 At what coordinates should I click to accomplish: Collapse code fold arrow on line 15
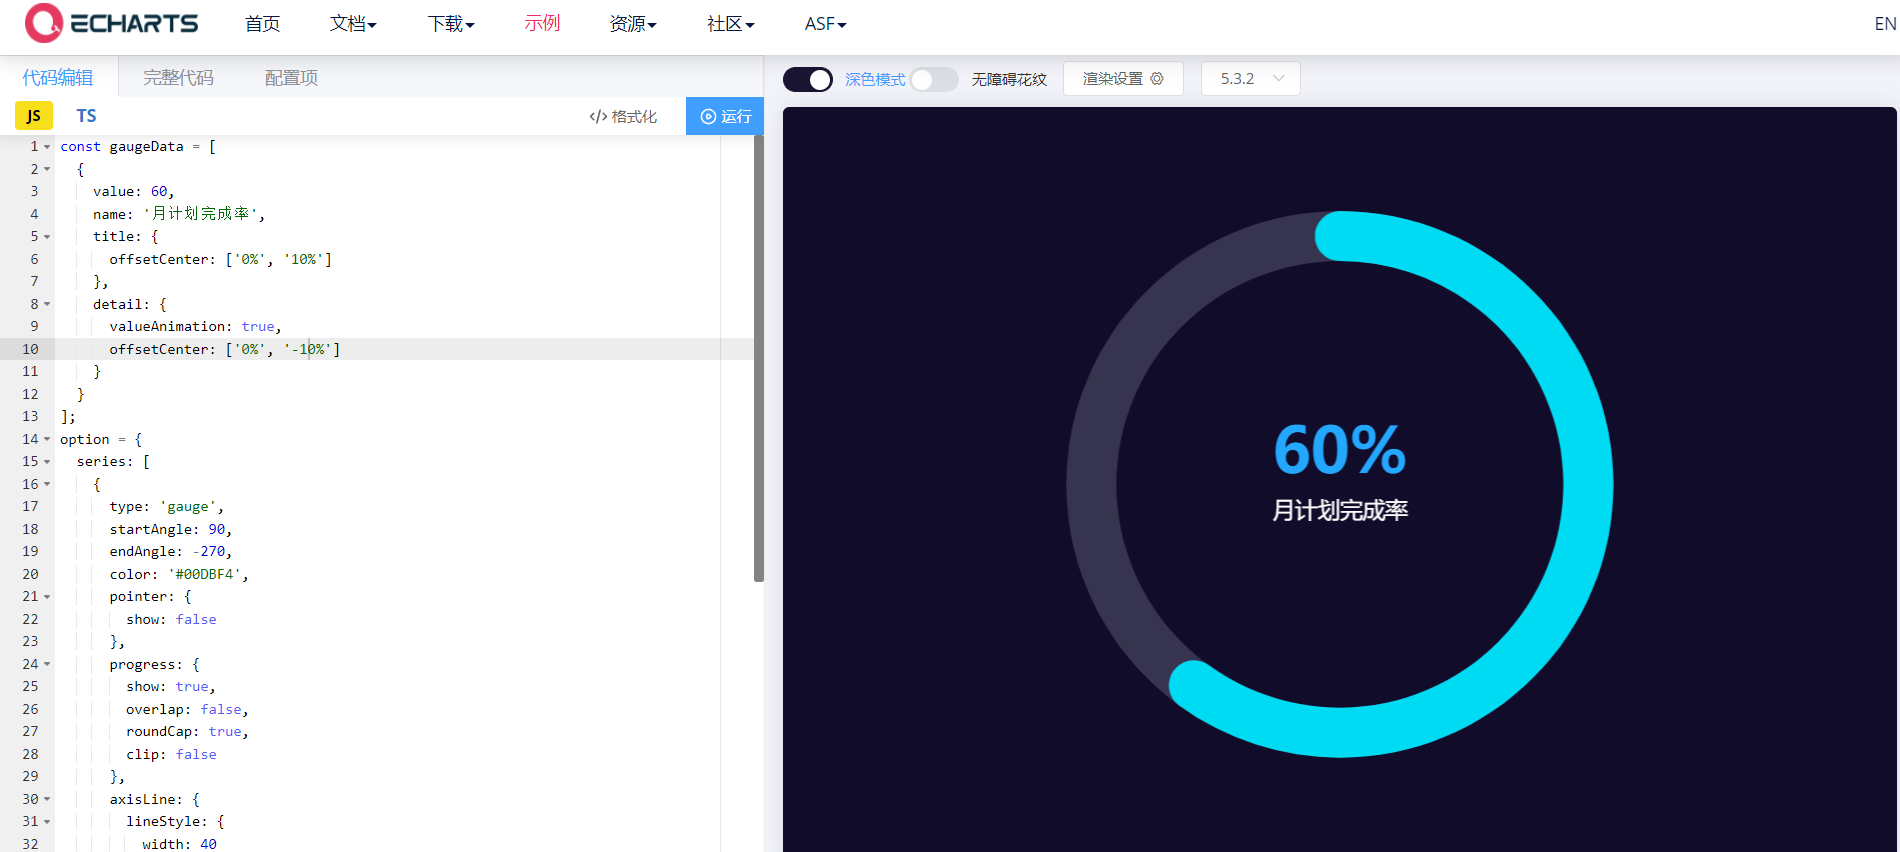(47, 462)
